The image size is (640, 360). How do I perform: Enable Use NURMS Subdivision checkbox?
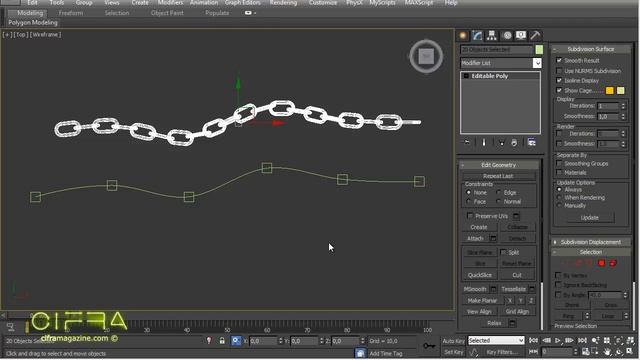tap(559, 71)
